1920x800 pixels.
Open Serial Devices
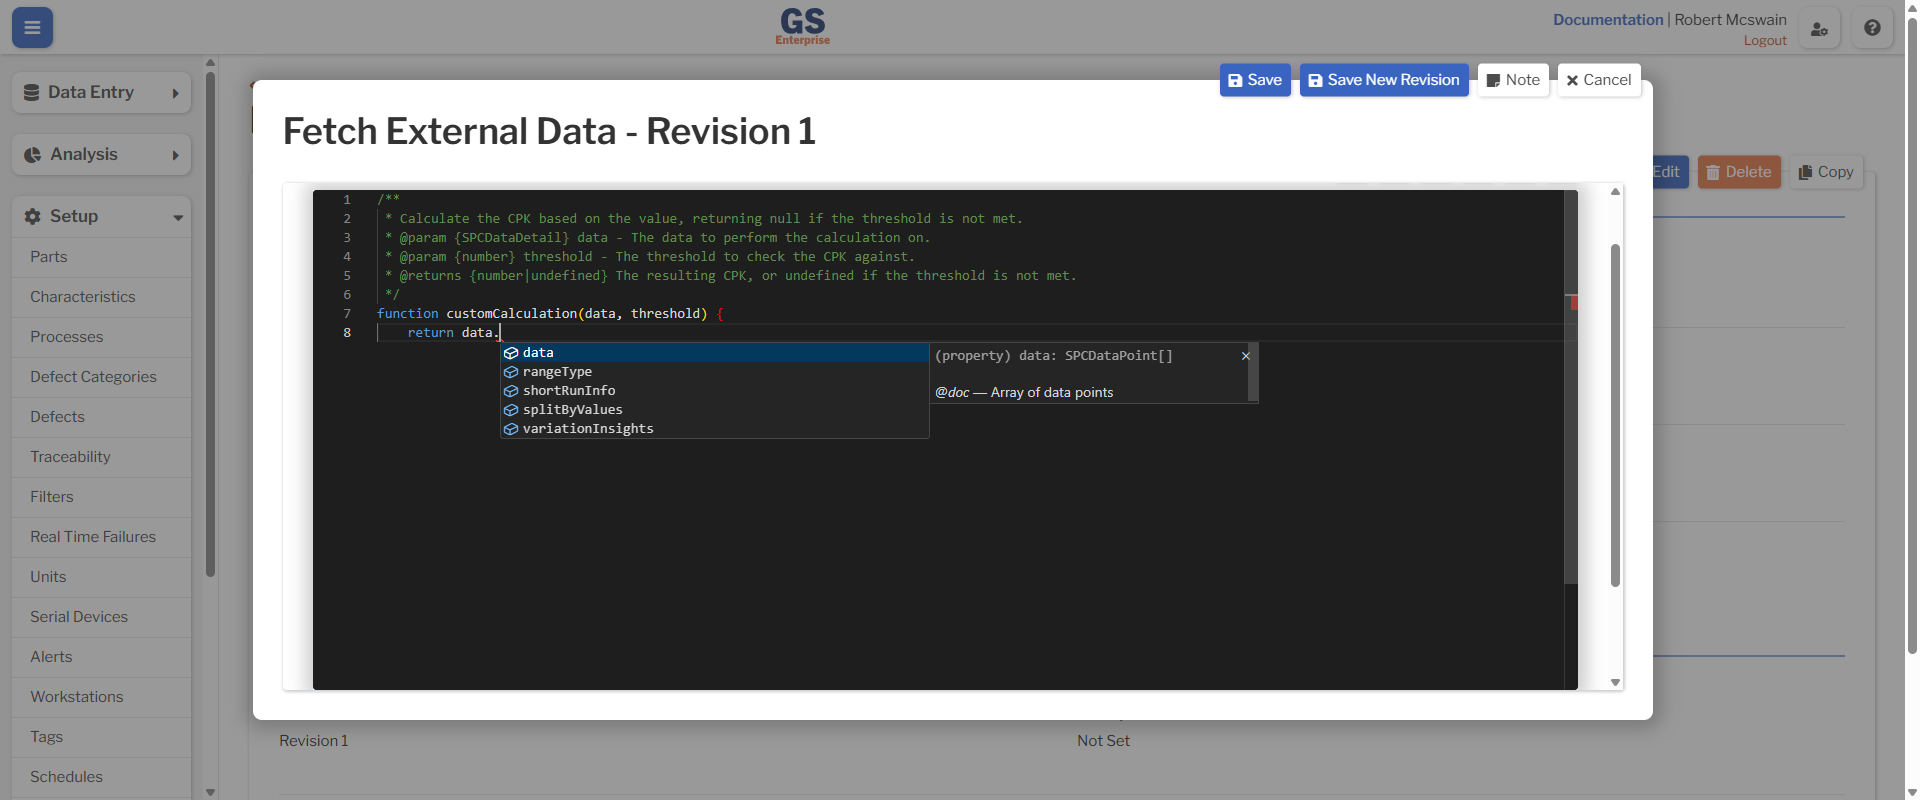(102, 617)
